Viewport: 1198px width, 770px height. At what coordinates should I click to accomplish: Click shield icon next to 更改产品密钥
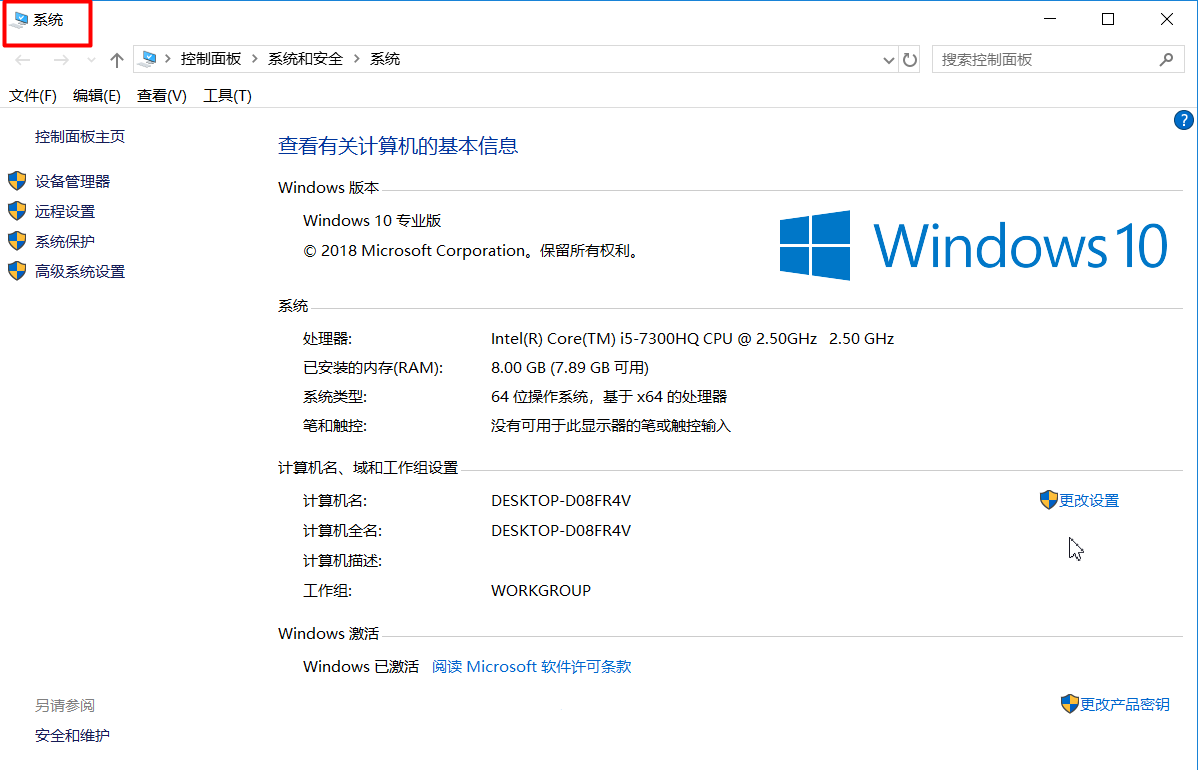point(1070,704)
